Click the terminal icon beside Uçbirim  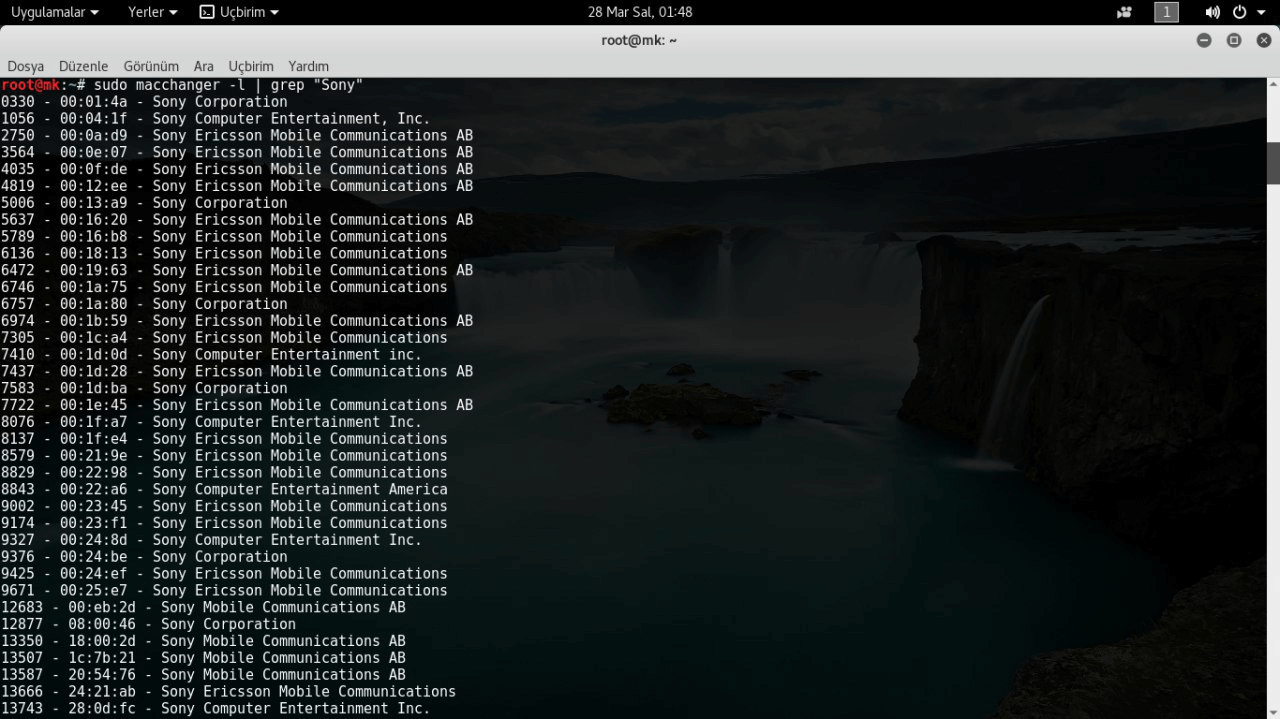[x=207, y=12]
